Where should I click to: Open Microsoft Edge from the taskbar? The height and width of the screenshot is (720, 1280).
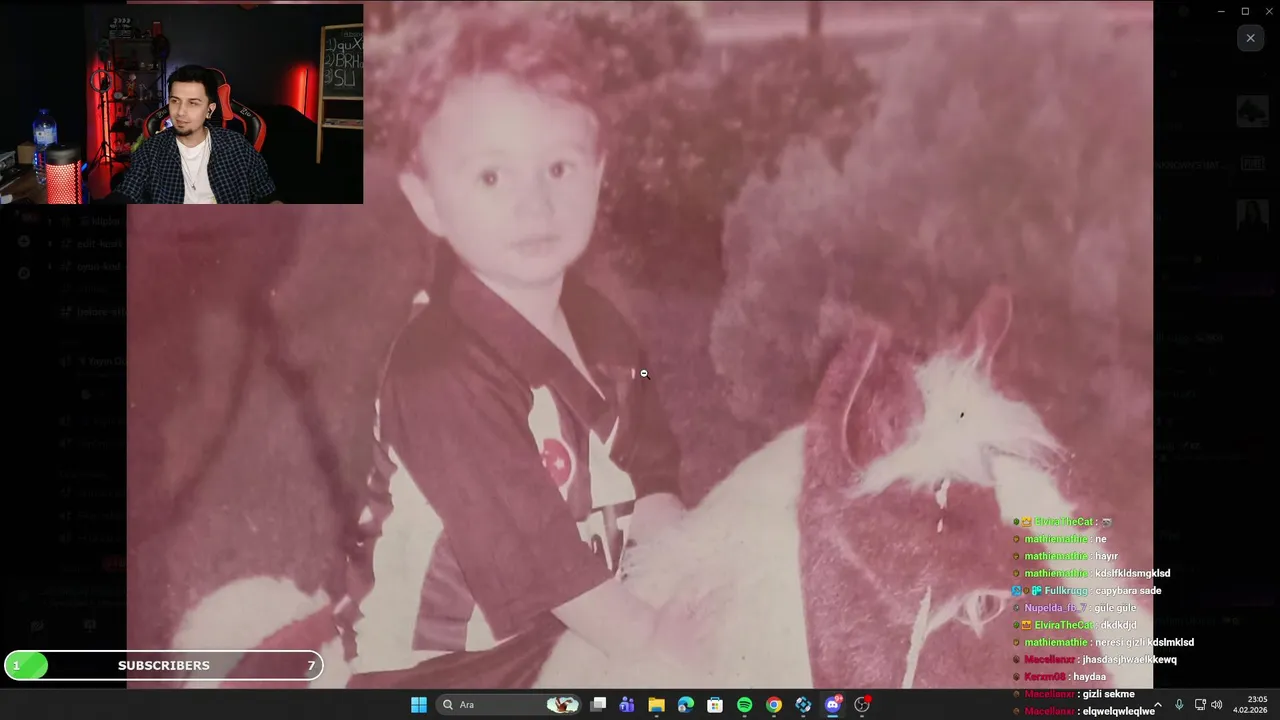pos(686,705)
